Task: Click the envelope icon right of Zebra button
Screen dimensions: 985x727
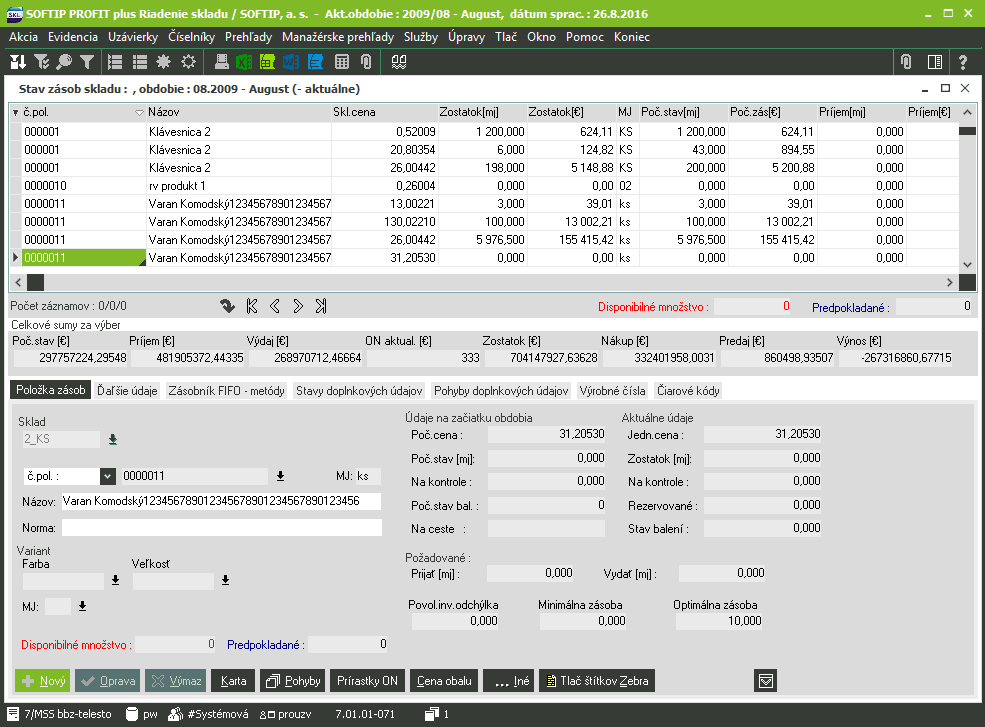Action: (766, 681)
